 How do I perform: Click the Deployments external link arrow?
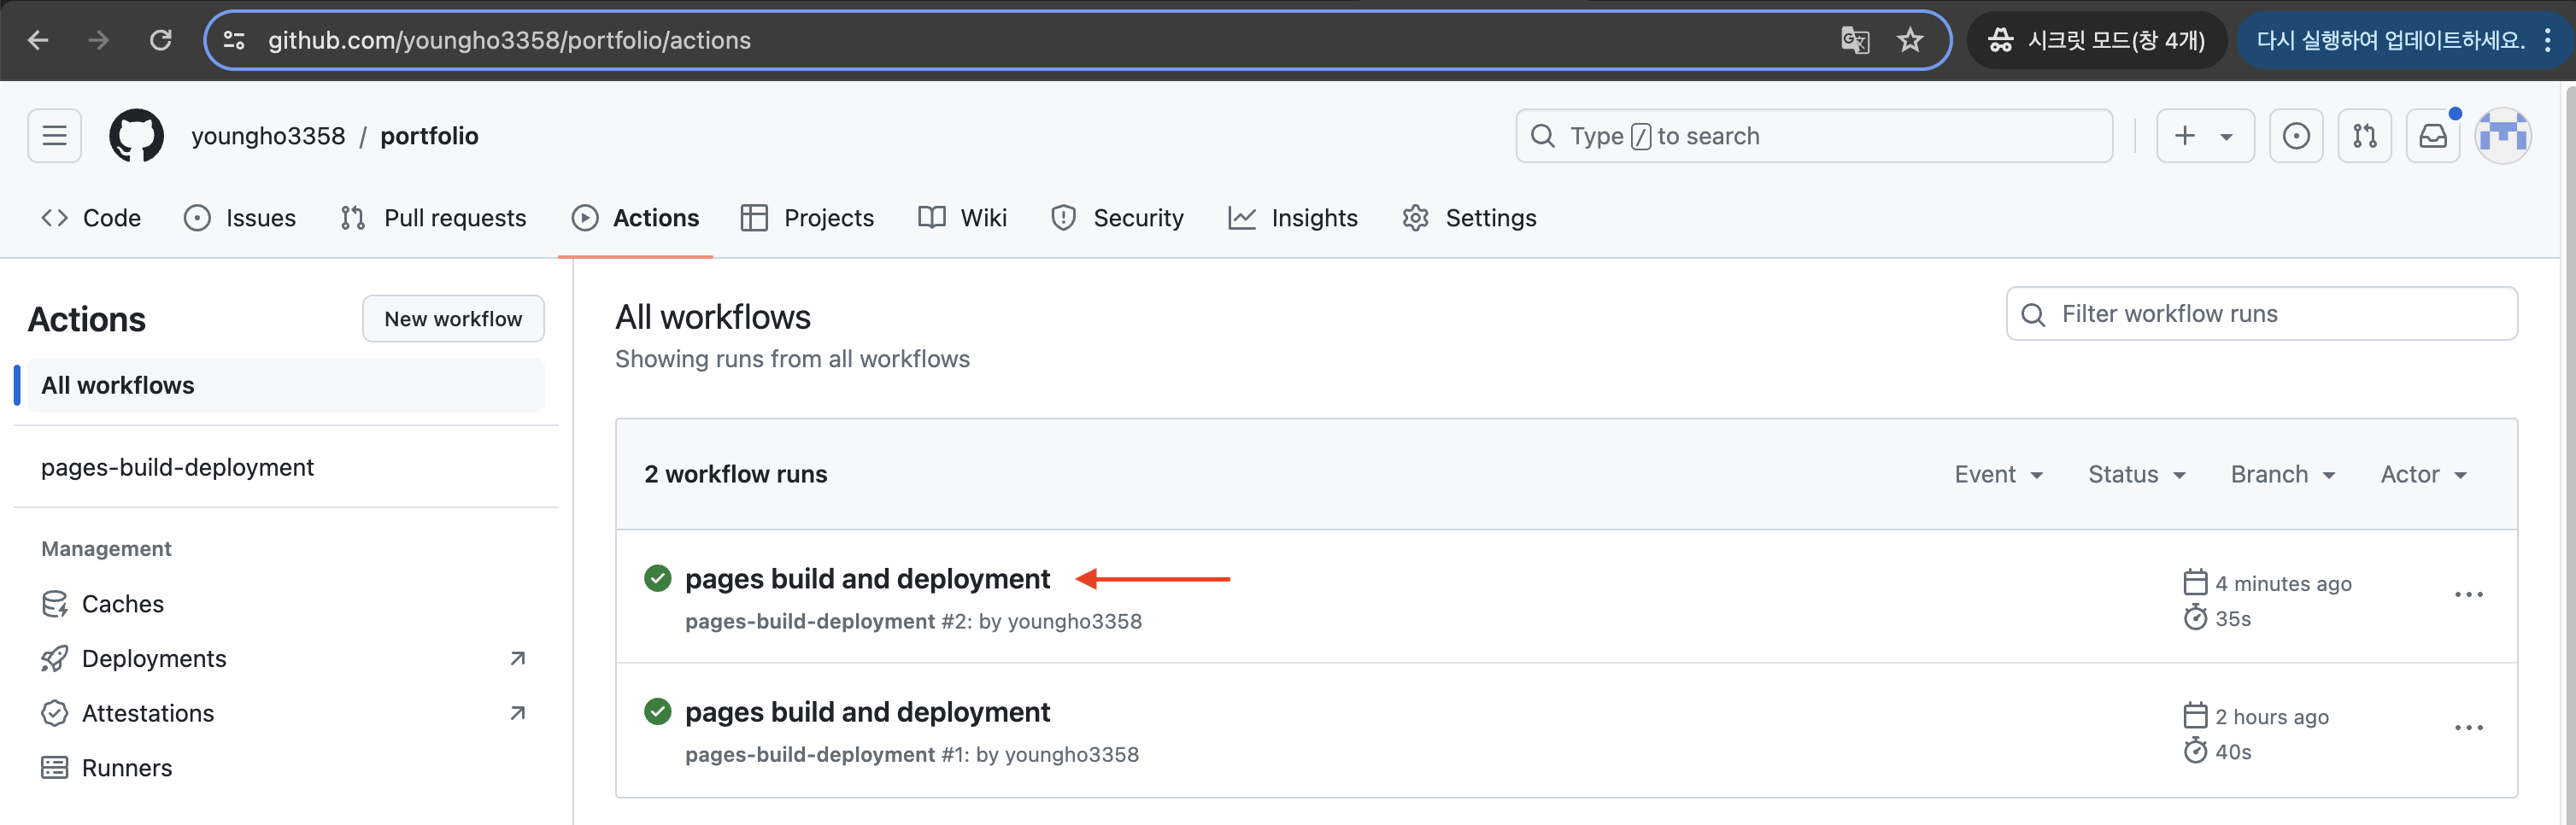(517, 658)
